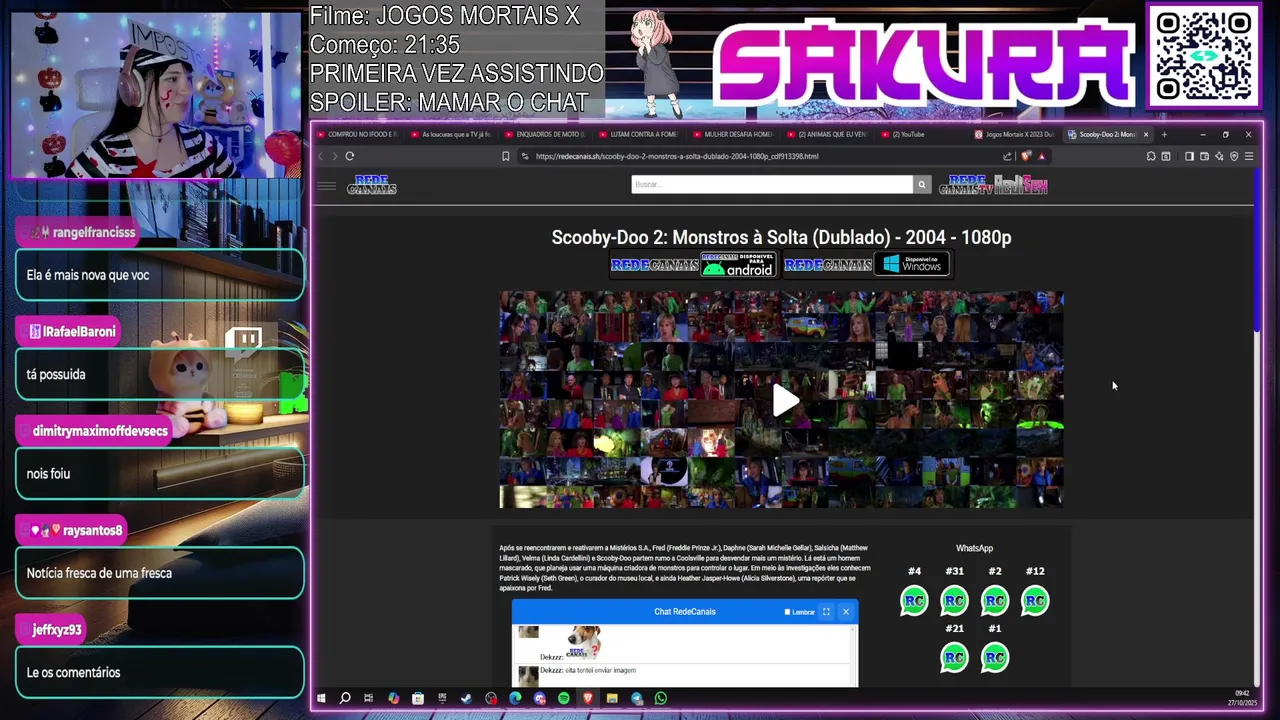Open Steam from taskbar
This screenshot has width=1280, height=720.
pos(466,698)
